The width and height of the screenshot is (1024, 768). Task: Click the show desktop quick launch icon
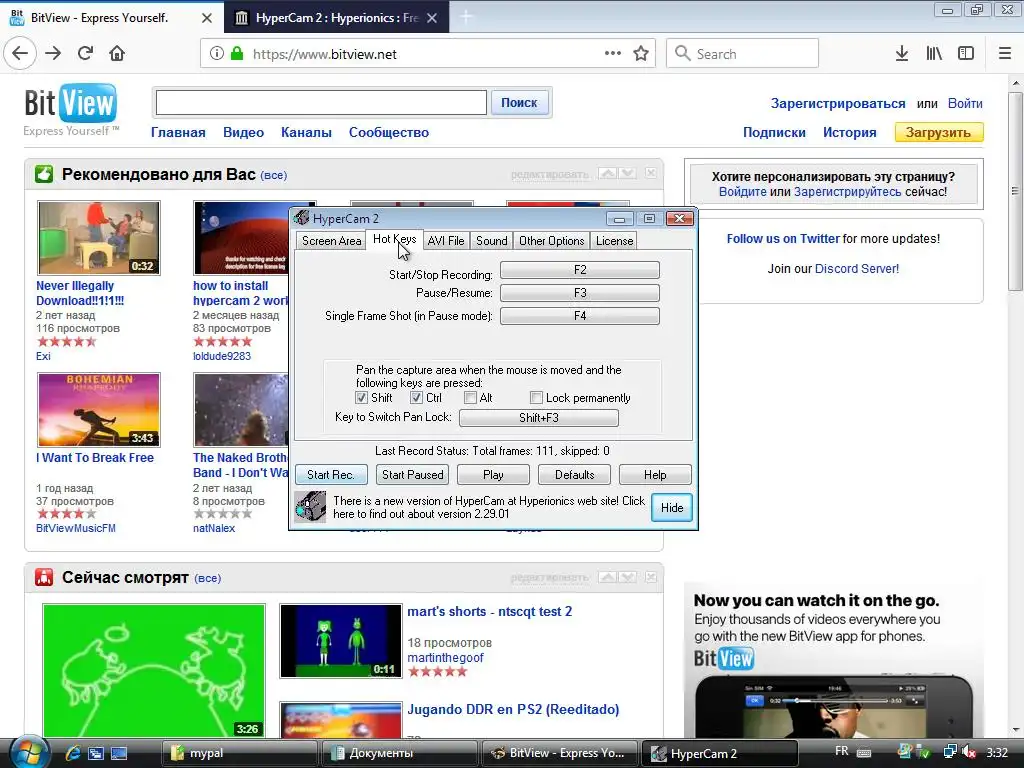[x=119, y=753]
